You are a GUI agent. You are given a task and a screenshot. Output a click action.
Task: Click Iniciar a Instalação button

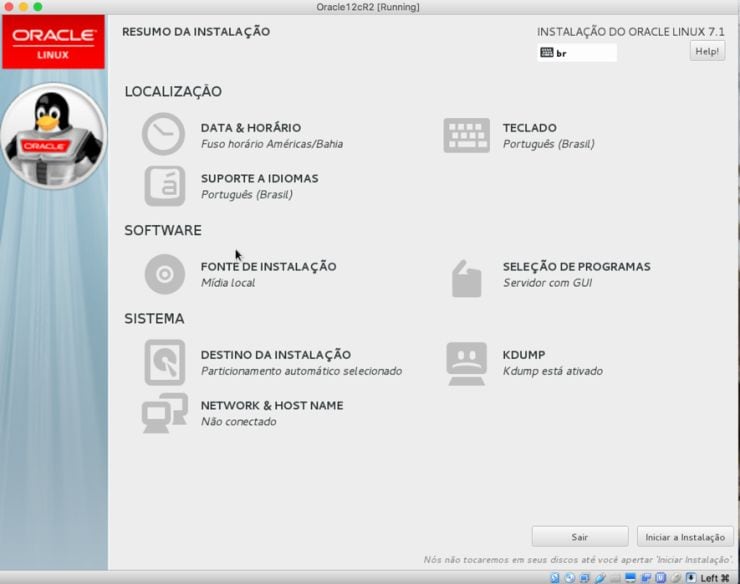click(685, 537)
